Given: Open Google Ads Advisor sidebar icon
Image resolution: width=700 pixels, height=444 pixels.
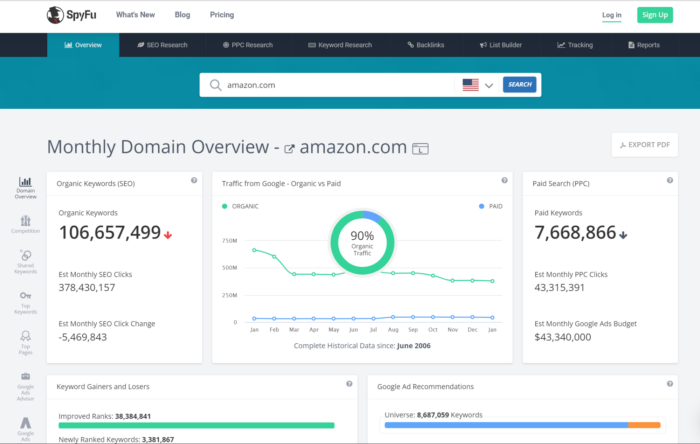Looking at the screenshot, I should 25,382.
